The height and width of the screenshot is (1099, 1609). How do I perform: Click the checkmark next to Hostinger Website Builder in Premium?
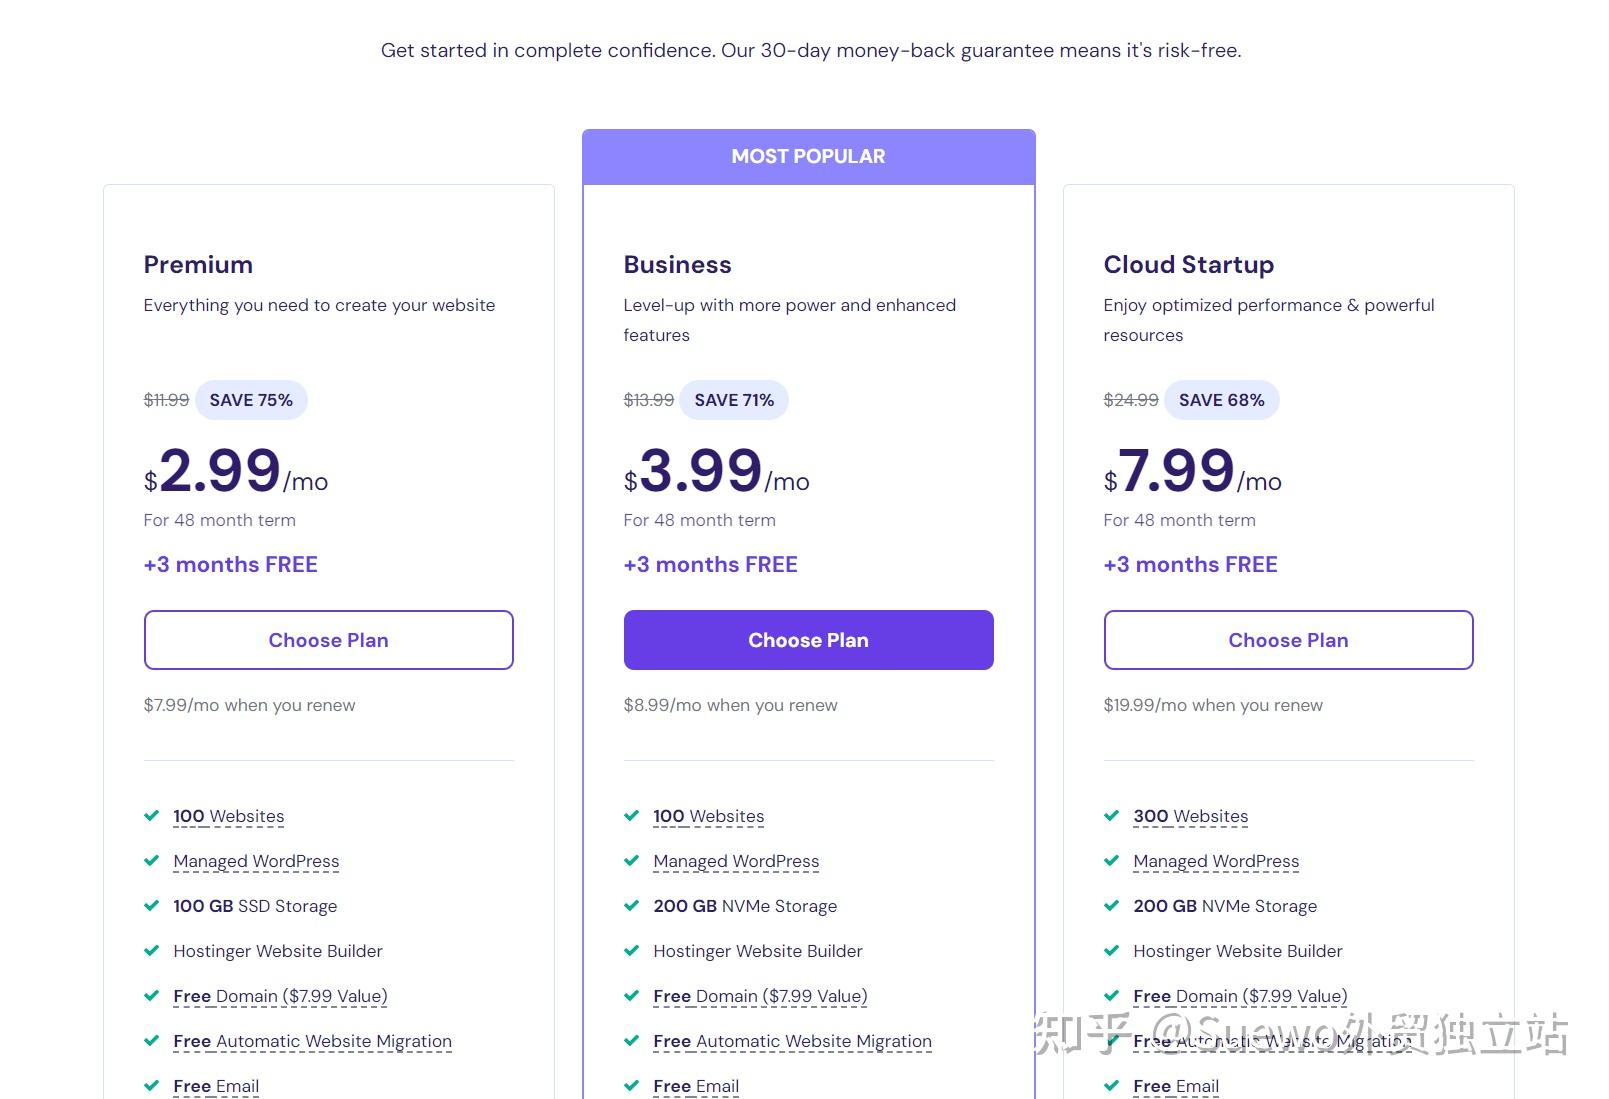152,951
